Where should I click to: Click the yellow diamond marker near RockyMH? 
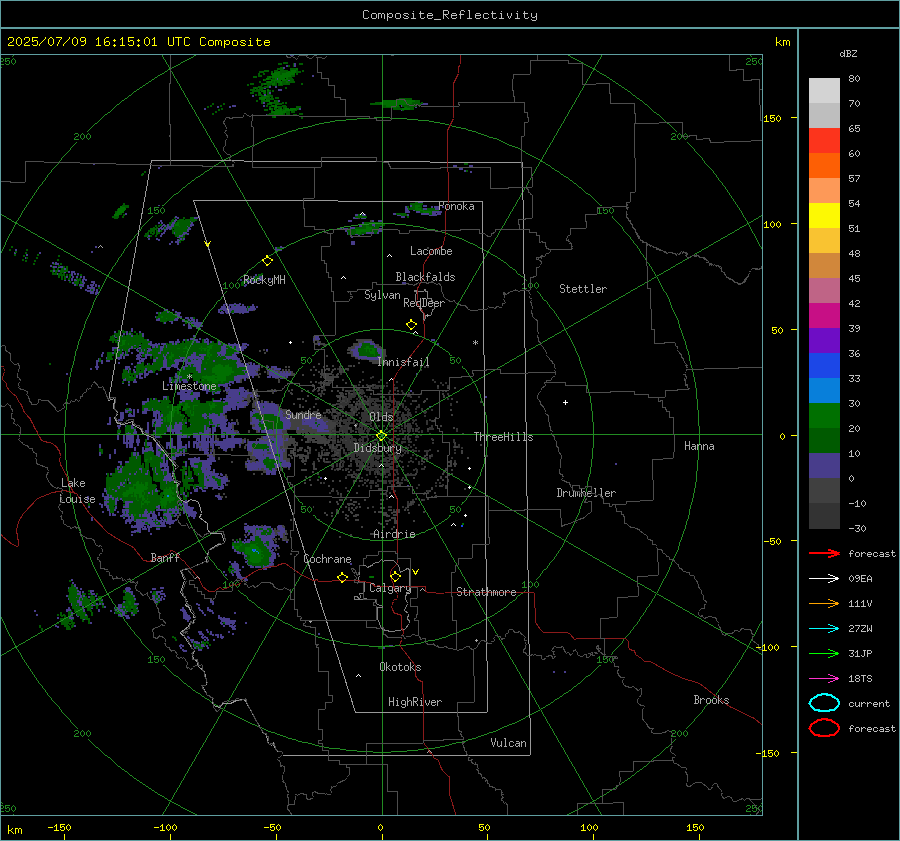click(x=267, y=261)
